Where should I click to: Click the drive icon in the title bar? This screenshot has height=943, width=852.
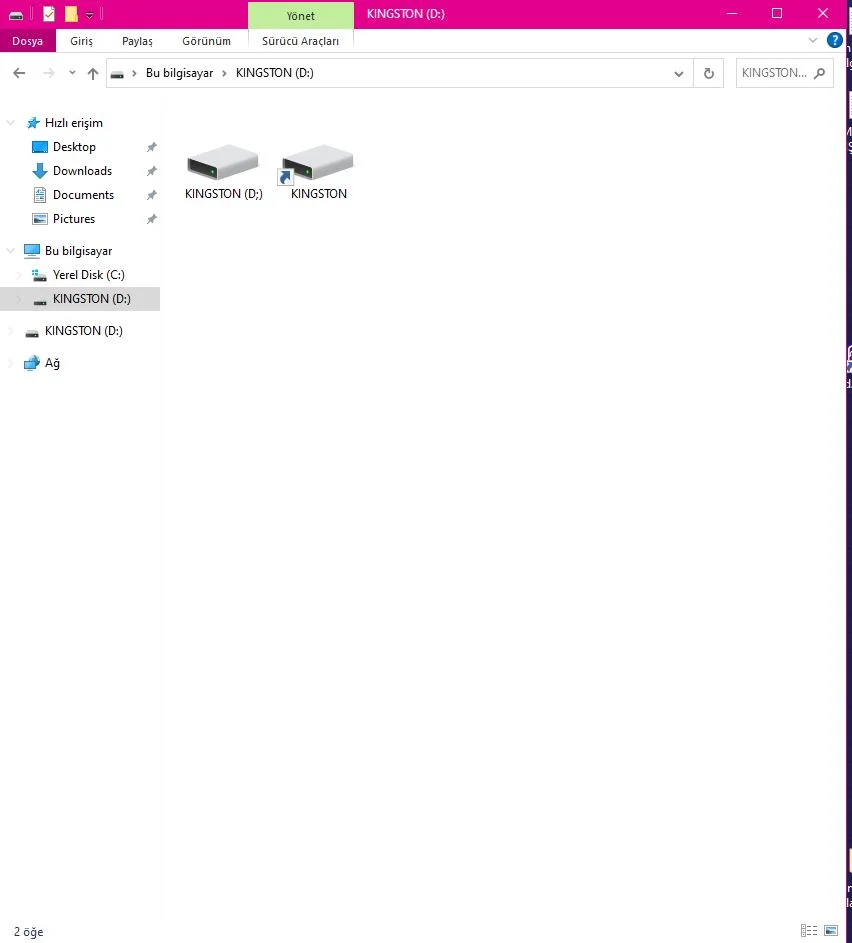click(16, 15)
